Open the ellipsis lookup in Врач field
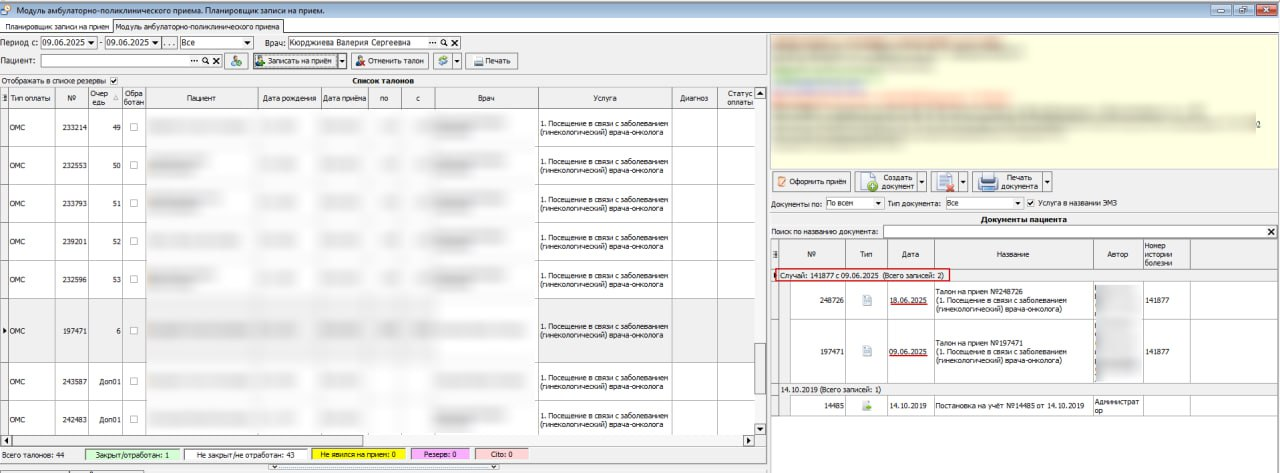Viewport: 1280px width, 473px height. point(433,43)
